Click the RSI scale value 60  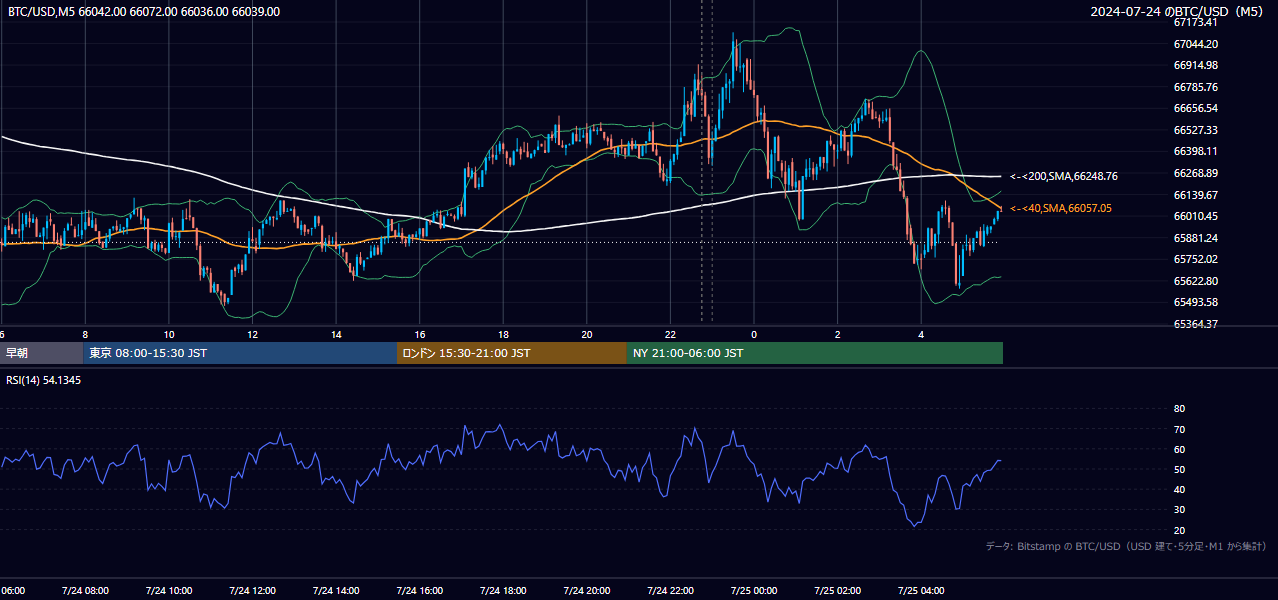click(1179, 449)
